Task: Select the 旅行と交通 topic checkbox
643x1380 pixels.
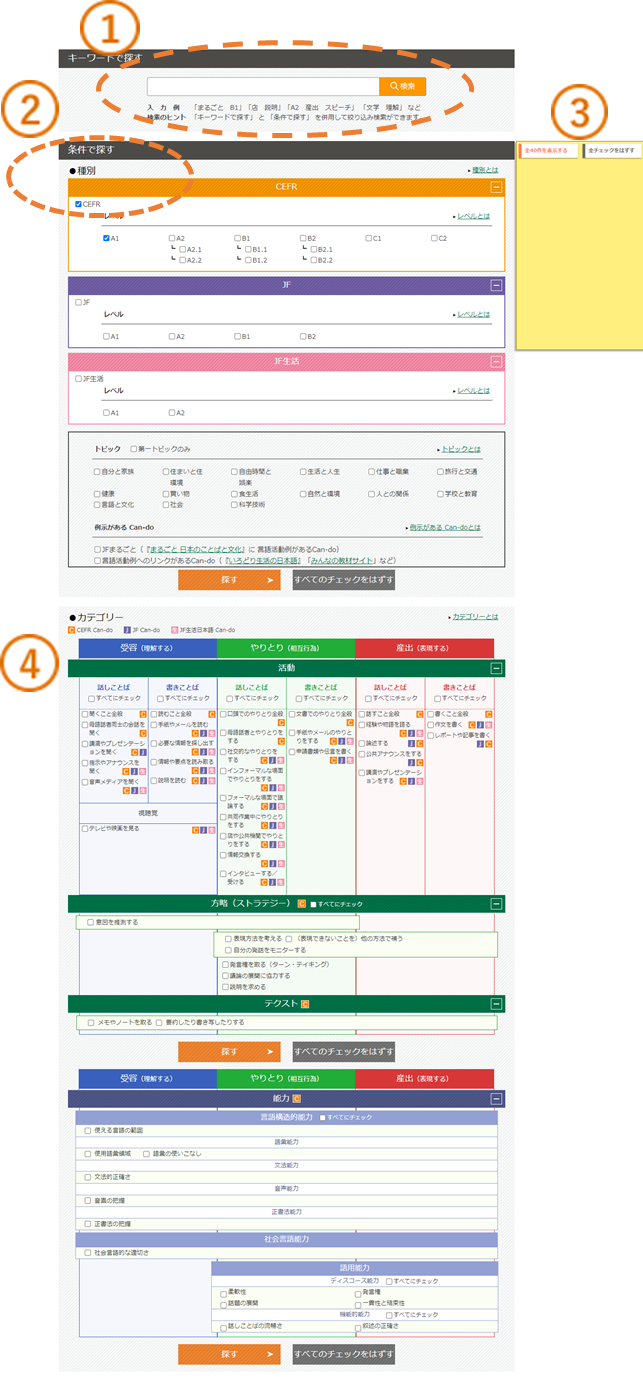Action: point(441,471)
